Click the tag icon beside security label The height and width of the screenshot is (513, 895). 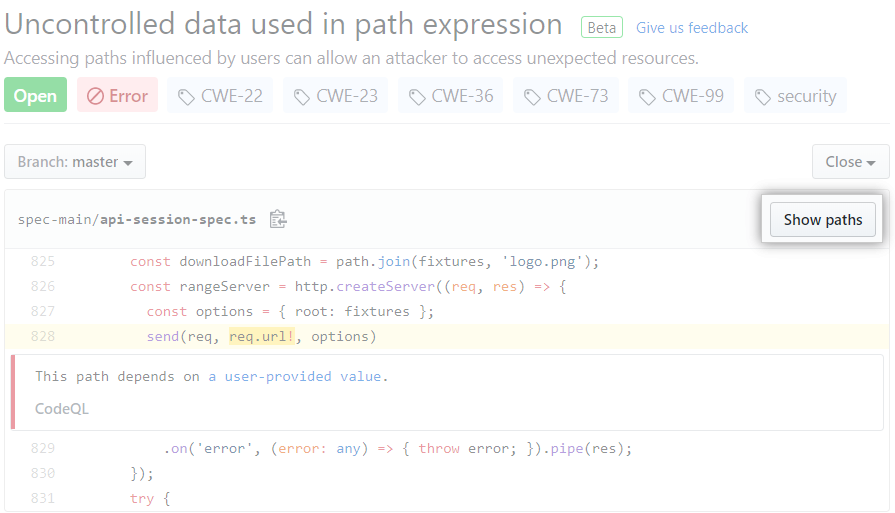point(763,96)
